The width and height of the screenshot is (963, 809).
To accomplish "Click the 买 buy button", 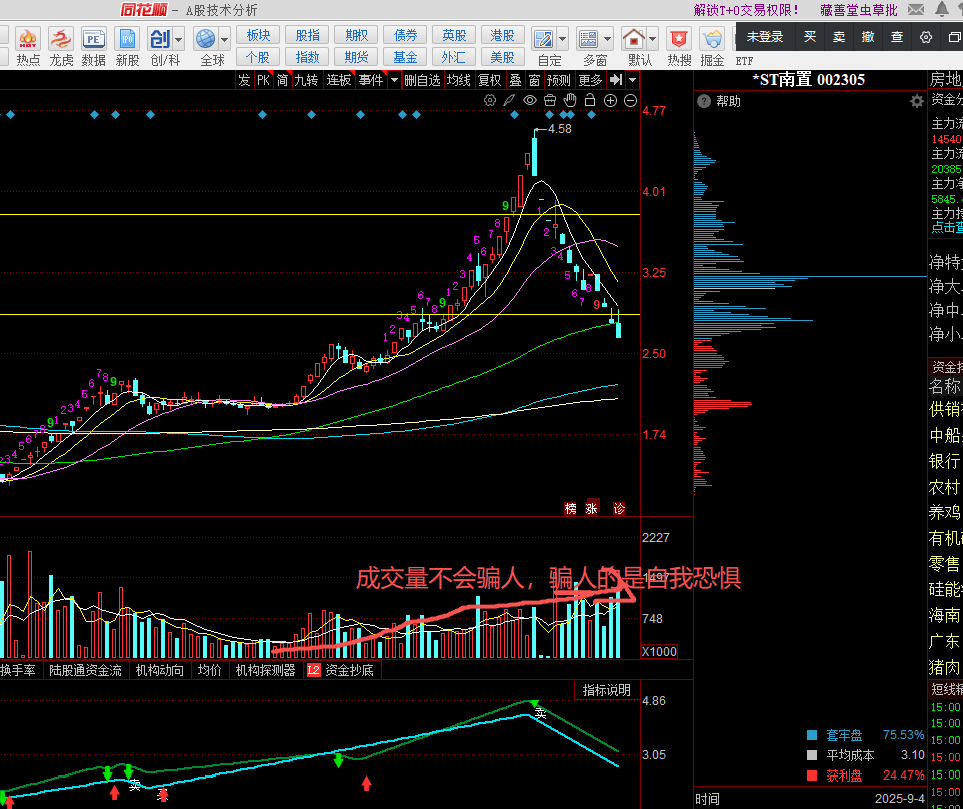I will coord(810,37).
